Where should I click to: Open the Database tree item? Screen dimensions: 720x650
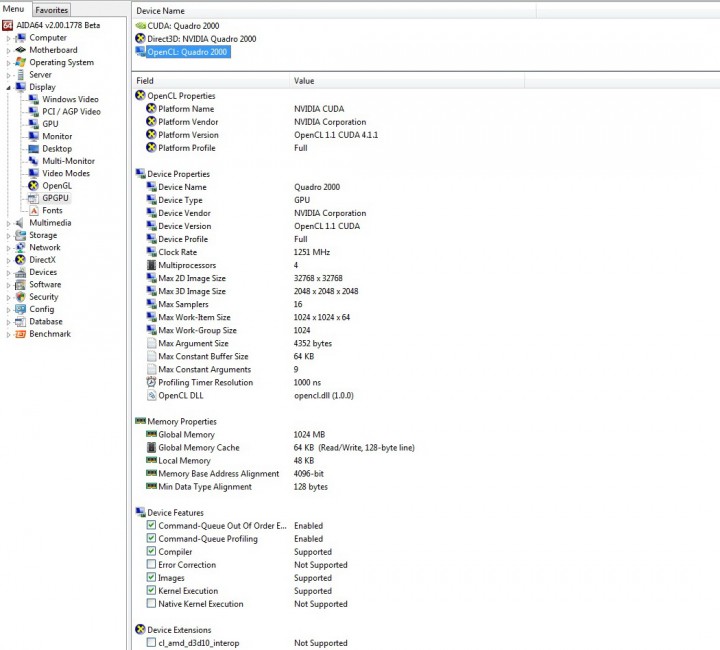point(46,322)
